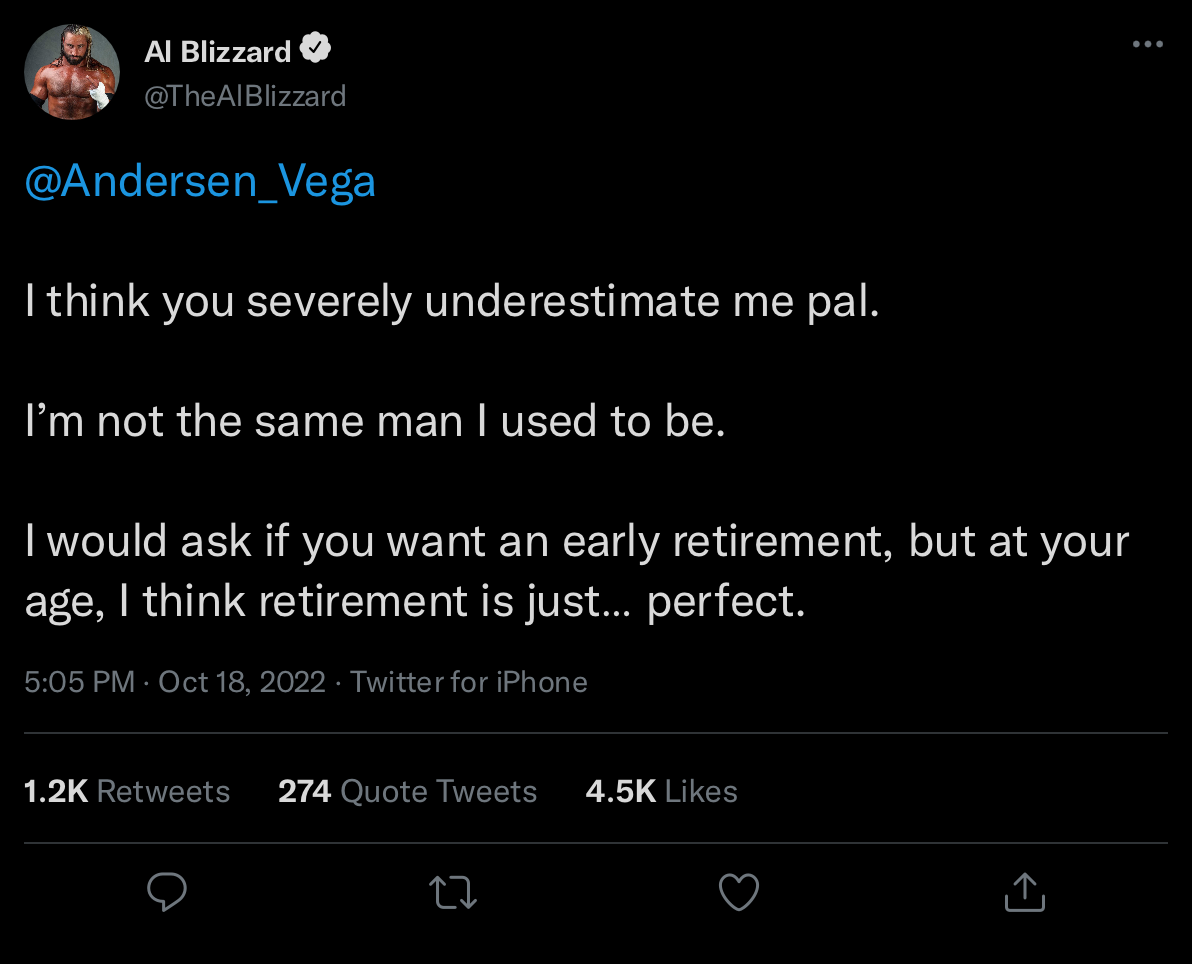Screen dimensions: 1192x964
Task: Open the Twitter for iPhone source link
Action: coord(469,682)
